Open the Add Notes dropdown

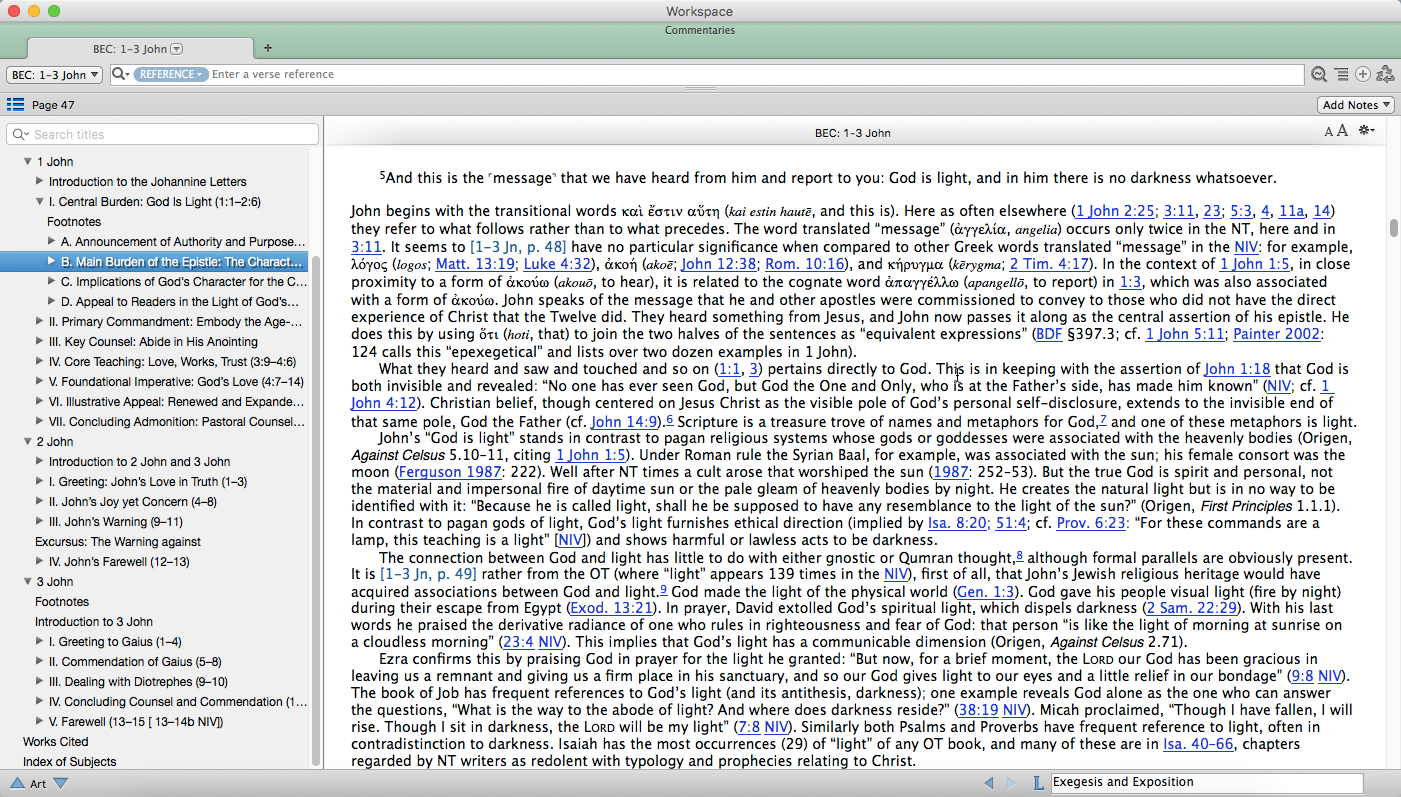tap(1356, 105)
